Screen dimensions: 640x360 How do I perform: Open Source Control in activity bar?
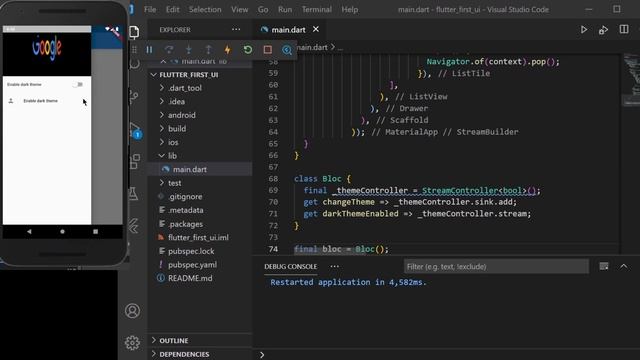(134, 97)
